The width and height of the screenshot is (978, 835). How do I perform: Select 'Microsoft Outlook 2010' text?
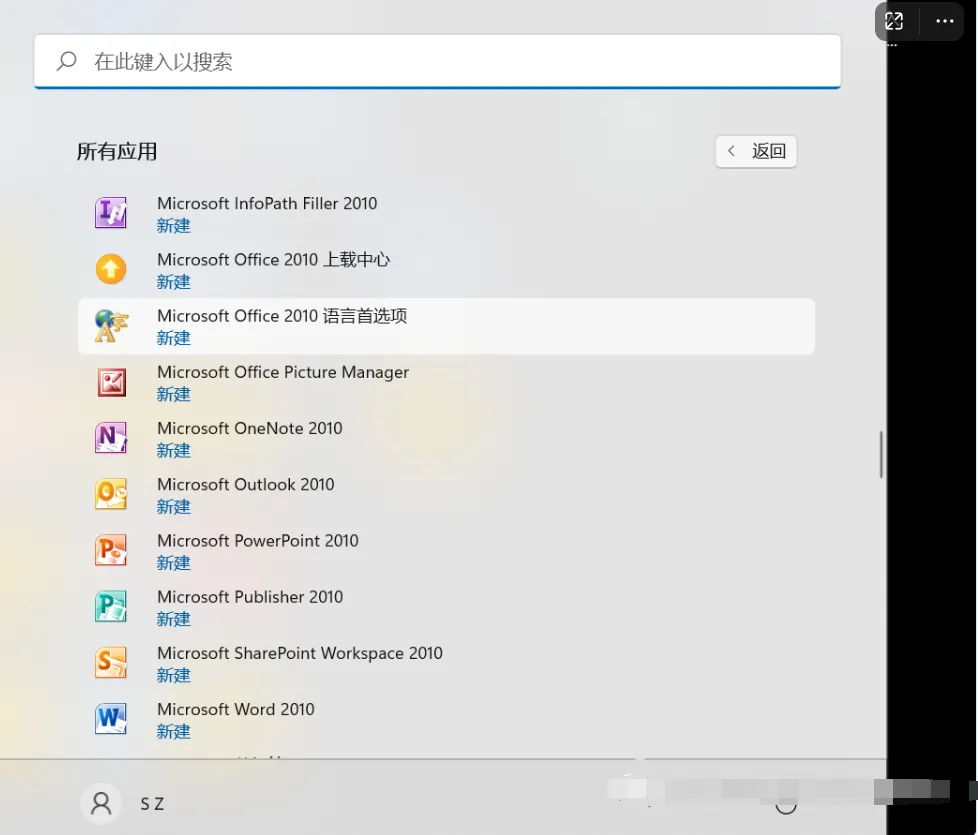coord(246,485)
